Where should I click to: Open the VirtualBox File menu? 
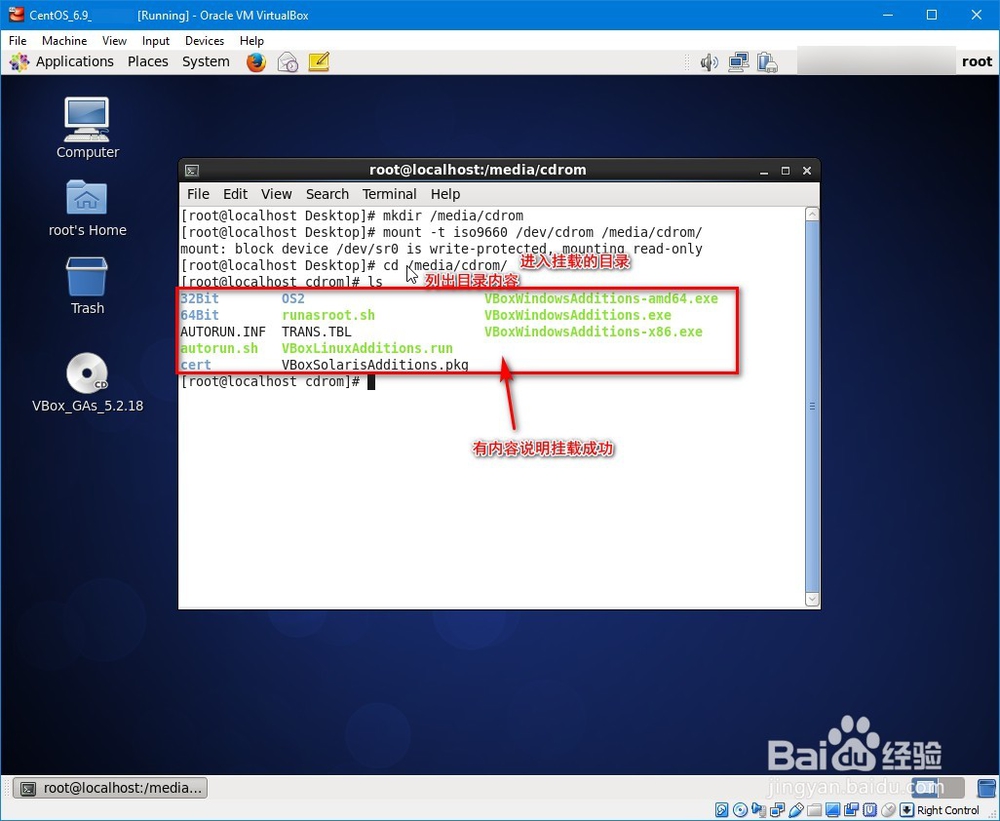pos(17,41)
